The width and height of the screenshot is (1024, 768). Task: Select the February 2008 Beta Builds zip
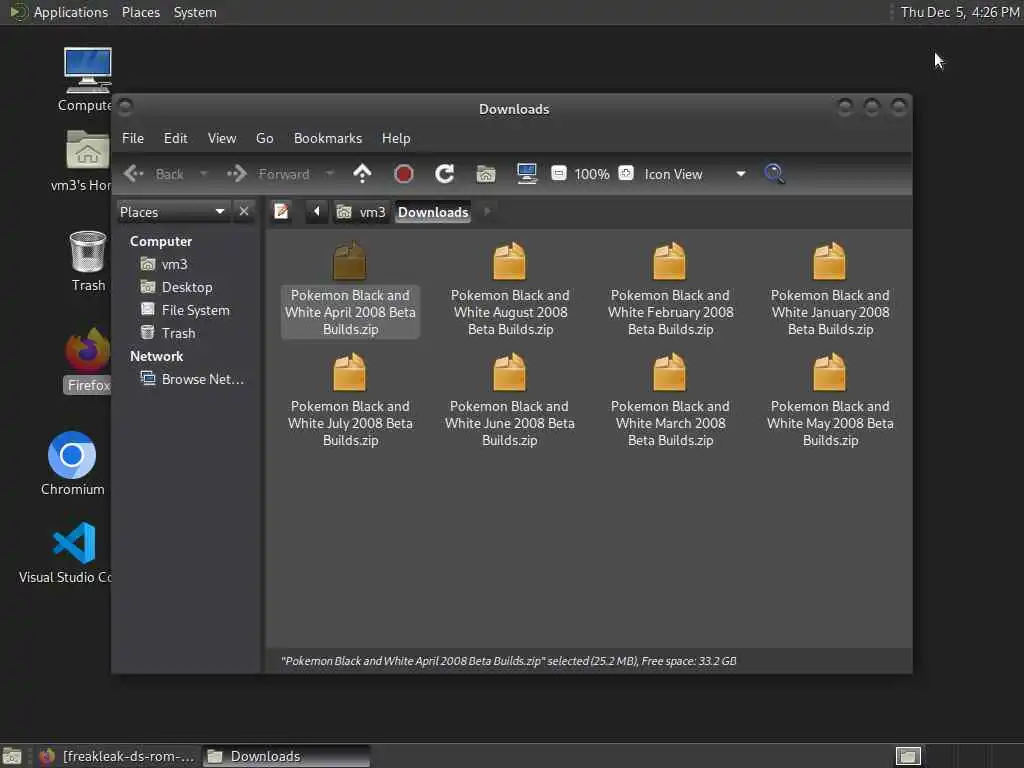670,288
